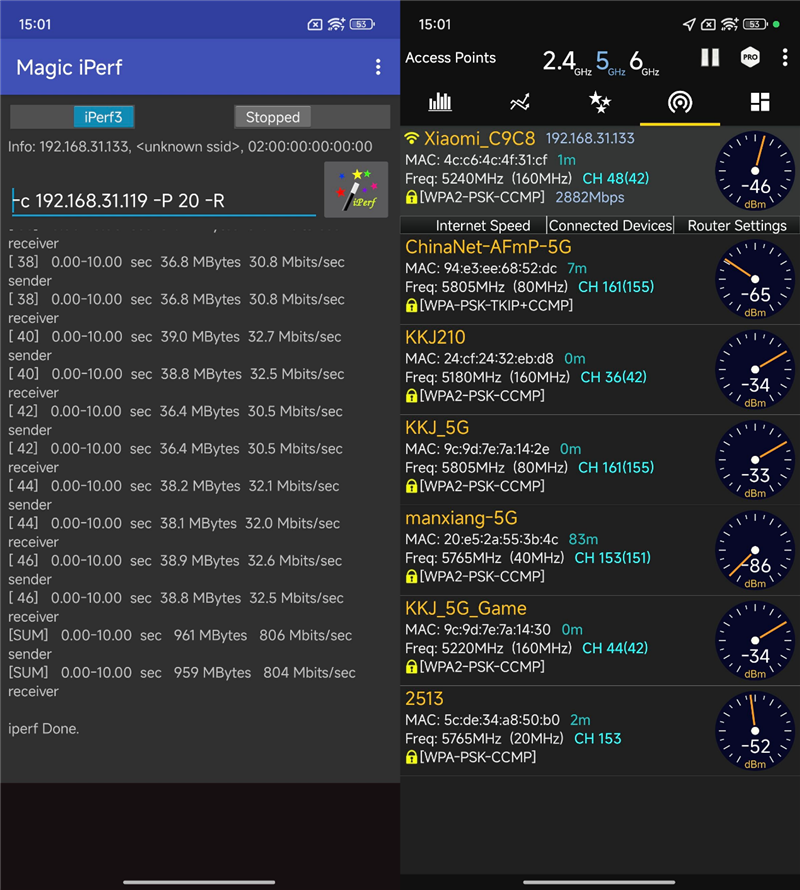
Task: Open the channel bar graph view
Action: point(440,102)
